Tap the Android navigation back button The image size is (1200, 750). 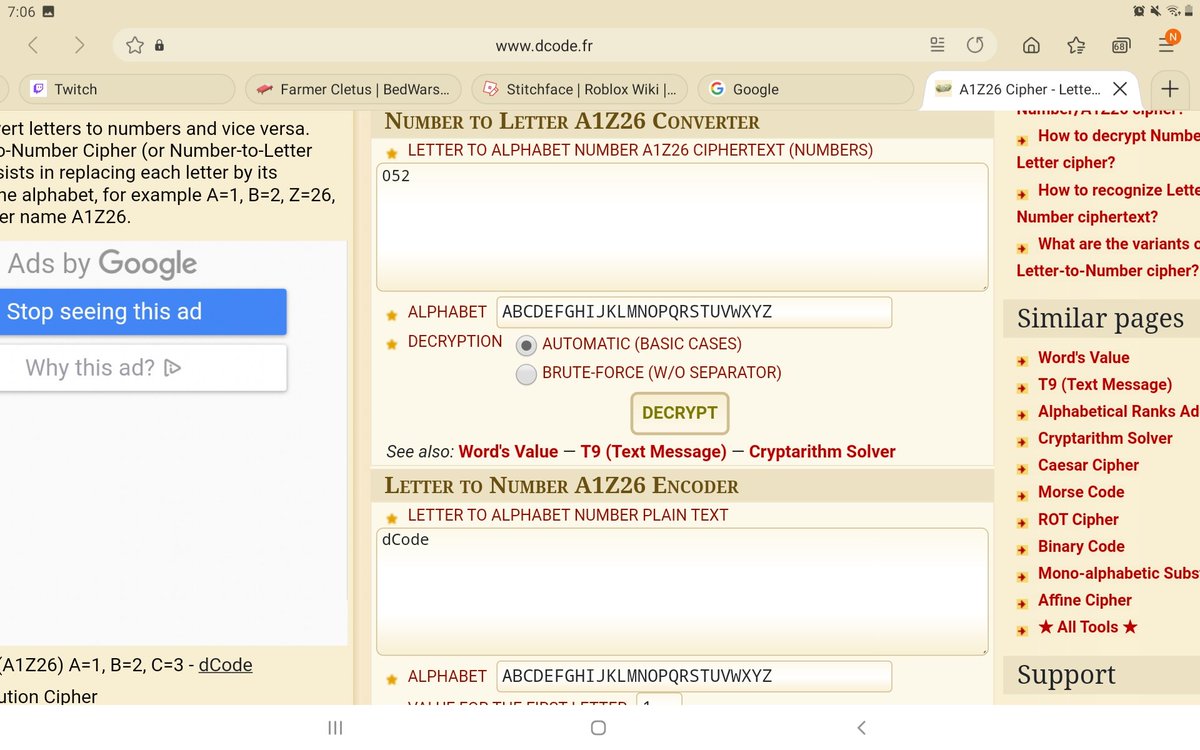point(861,728)
